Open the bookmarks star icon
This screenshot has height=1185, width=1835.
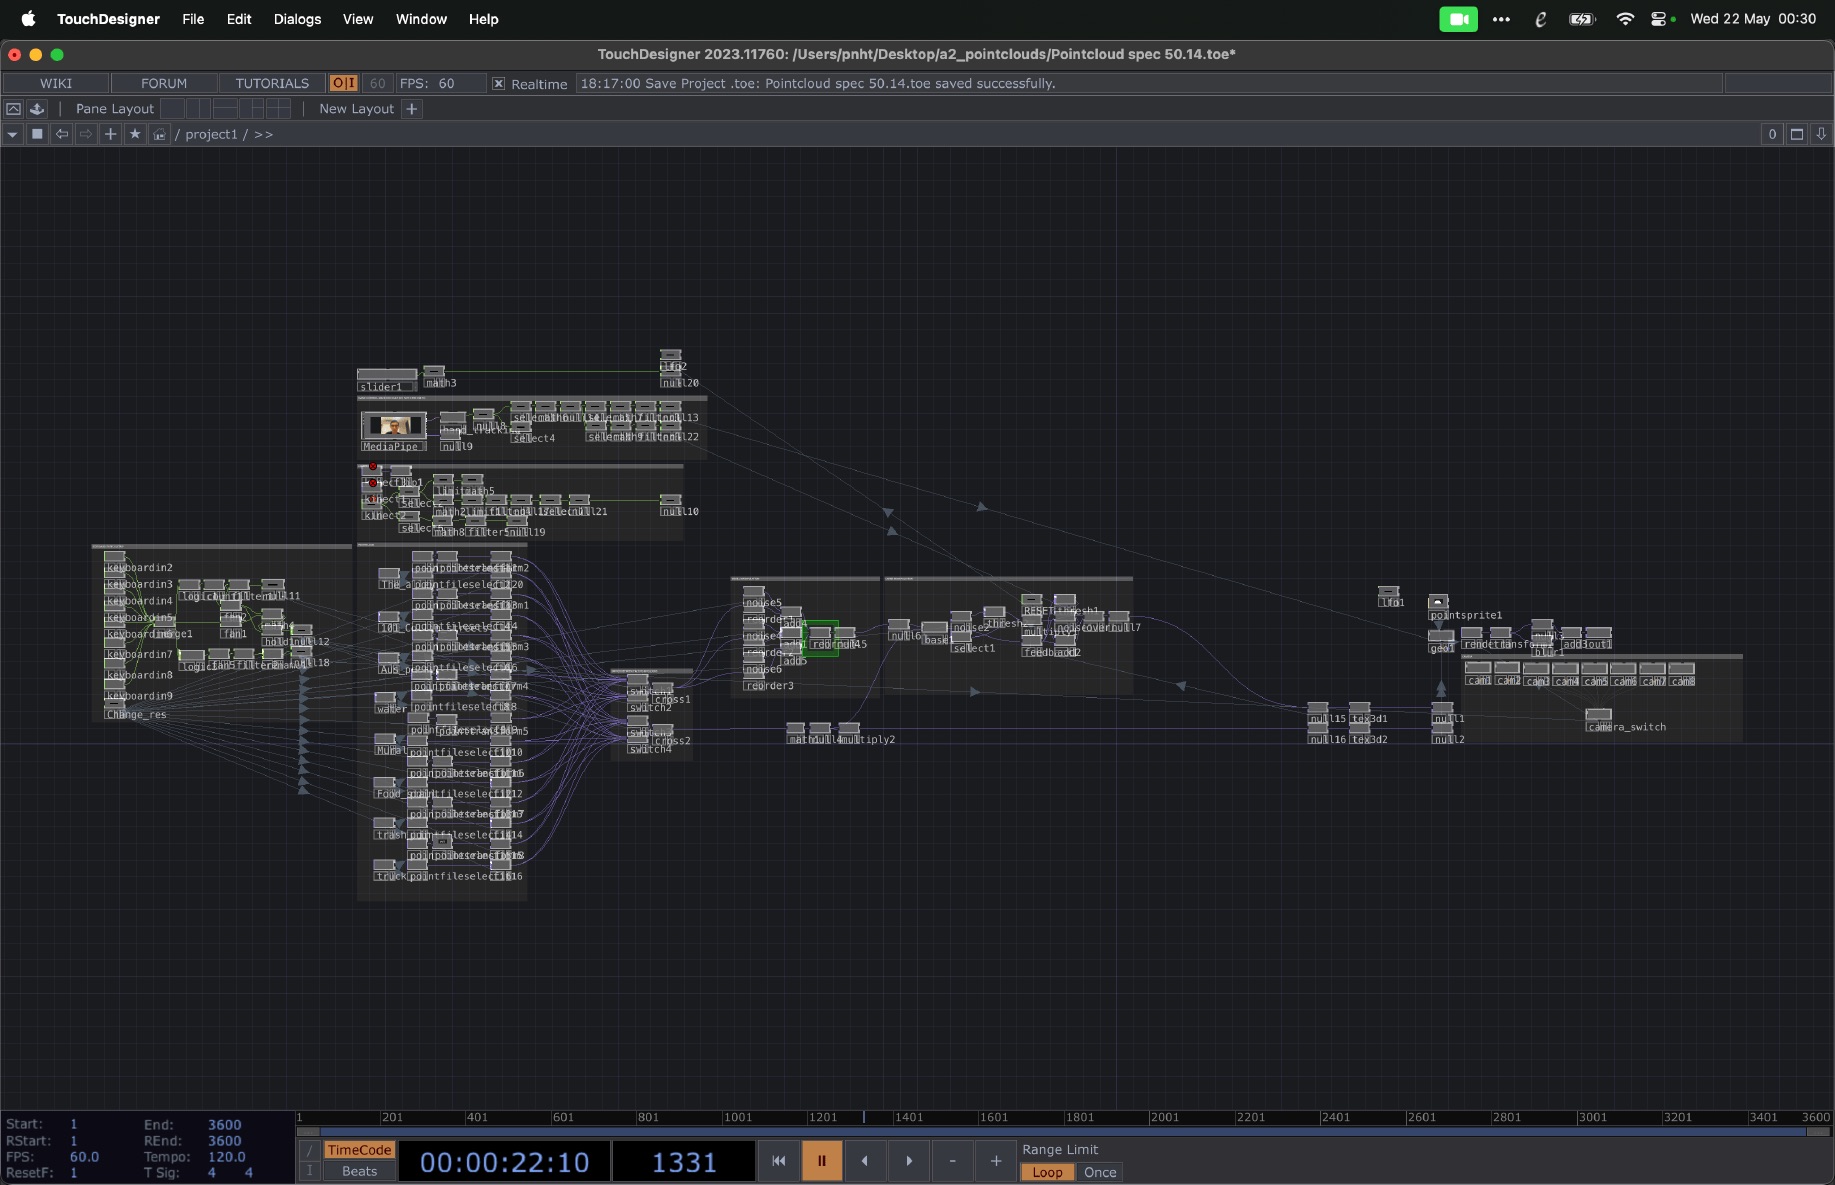(x=135, y=134)
